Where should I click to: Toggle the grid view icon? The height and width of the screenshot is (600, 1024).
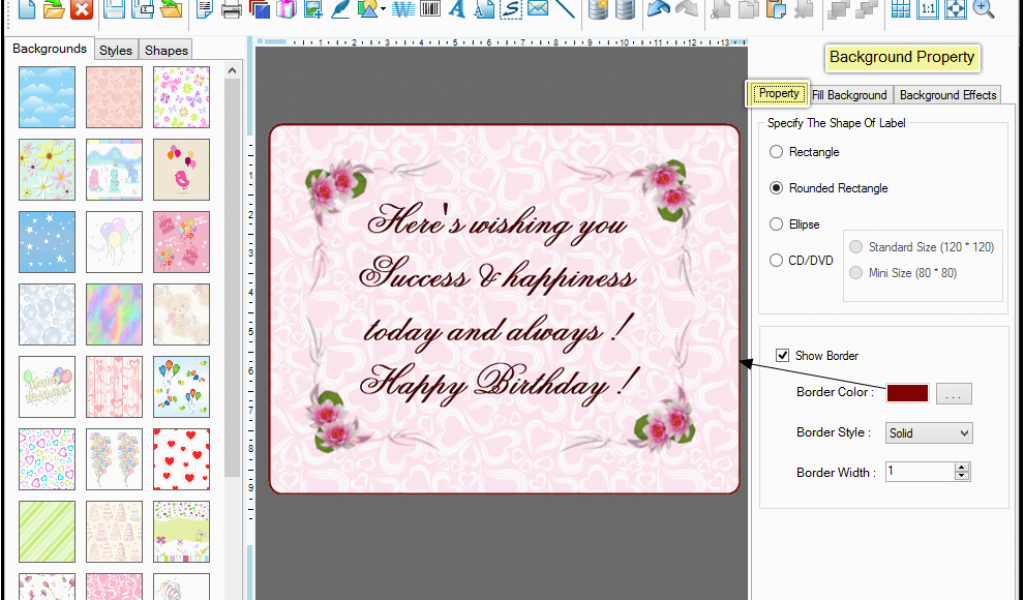[901, 9]
